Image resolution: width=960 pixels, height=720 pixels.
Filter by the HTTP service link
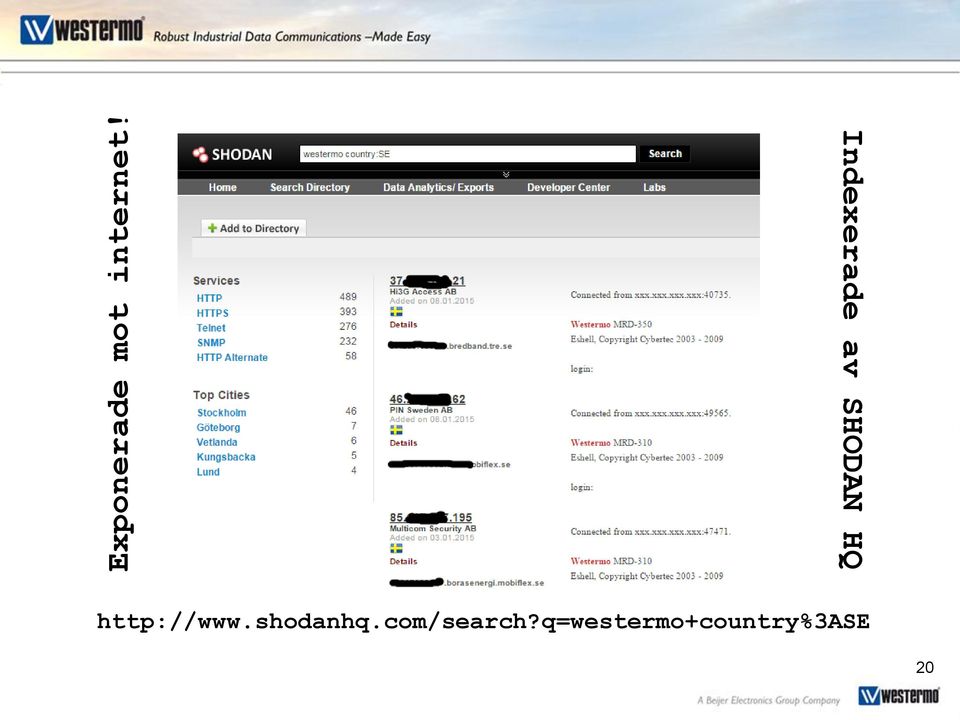[x=209, y=298]
